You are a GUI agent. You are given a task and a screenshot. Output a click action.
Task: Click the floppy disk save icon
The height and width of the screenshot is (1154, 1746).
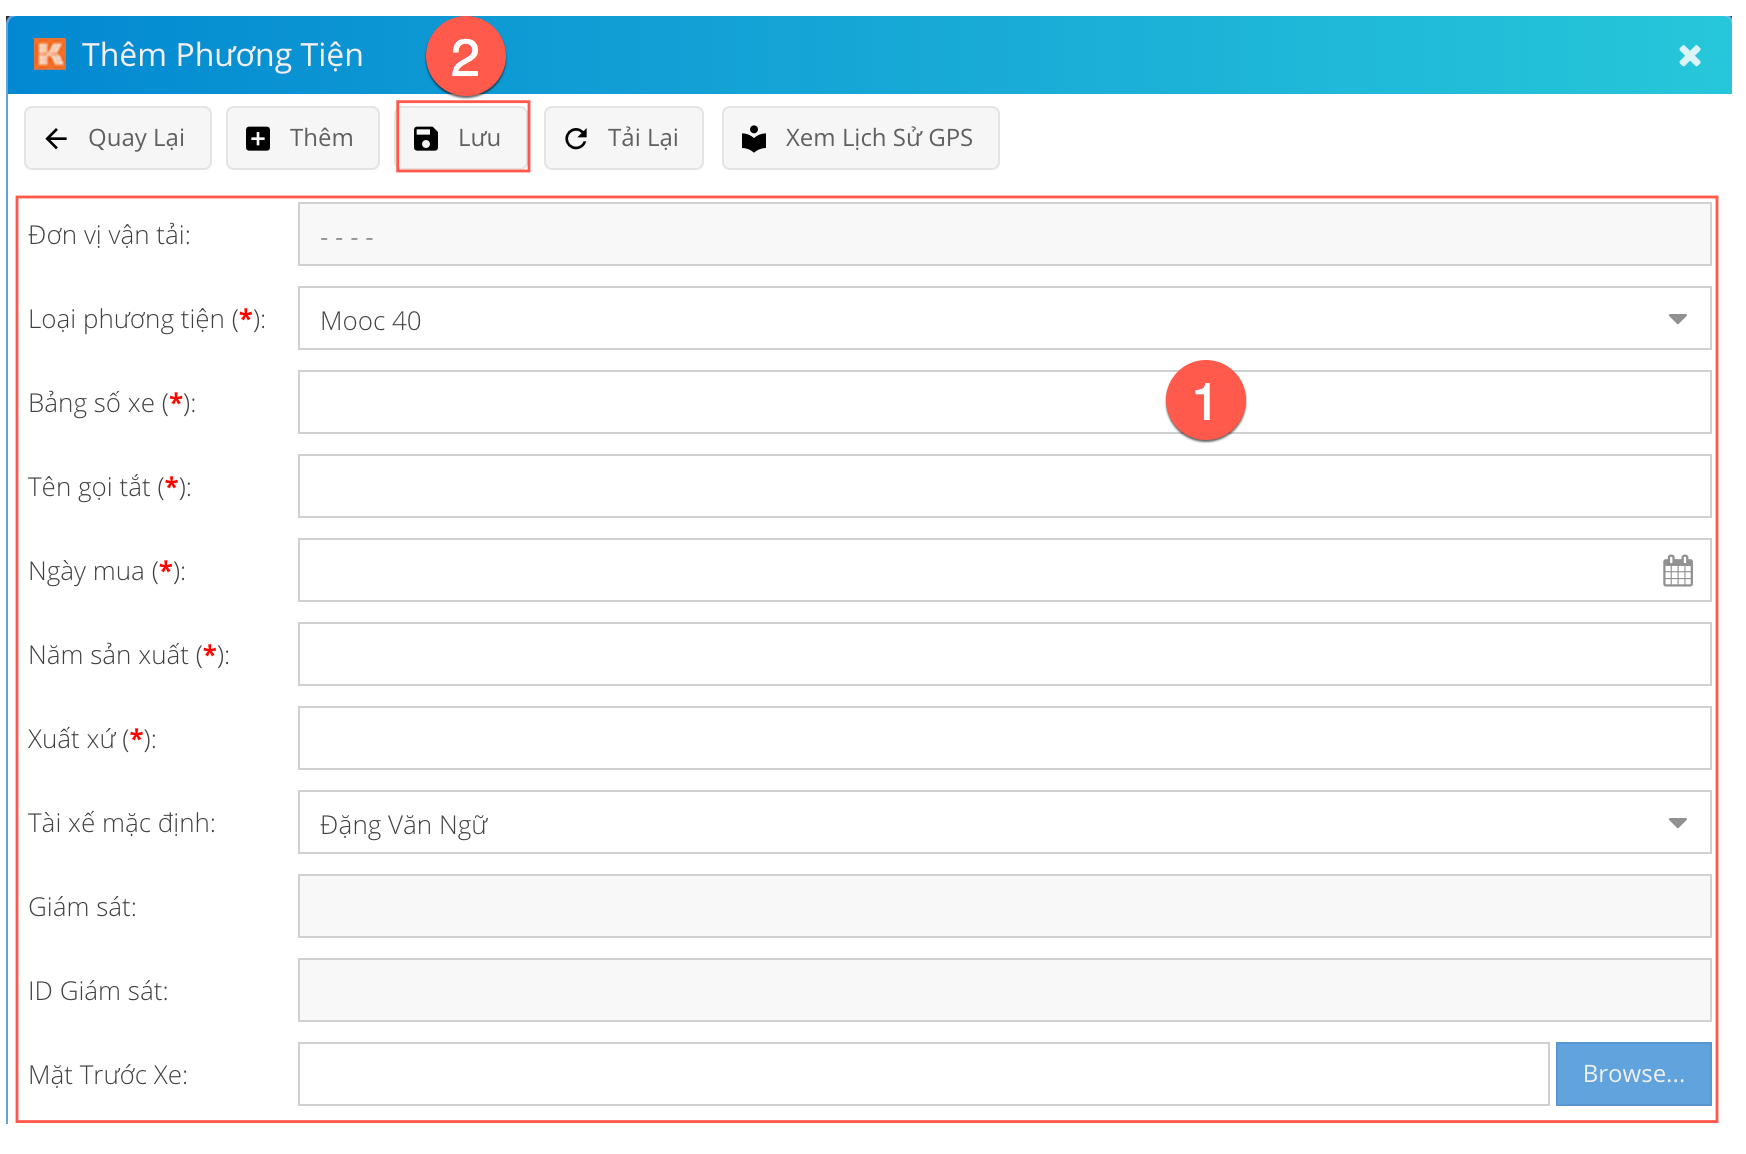[426, 139]
